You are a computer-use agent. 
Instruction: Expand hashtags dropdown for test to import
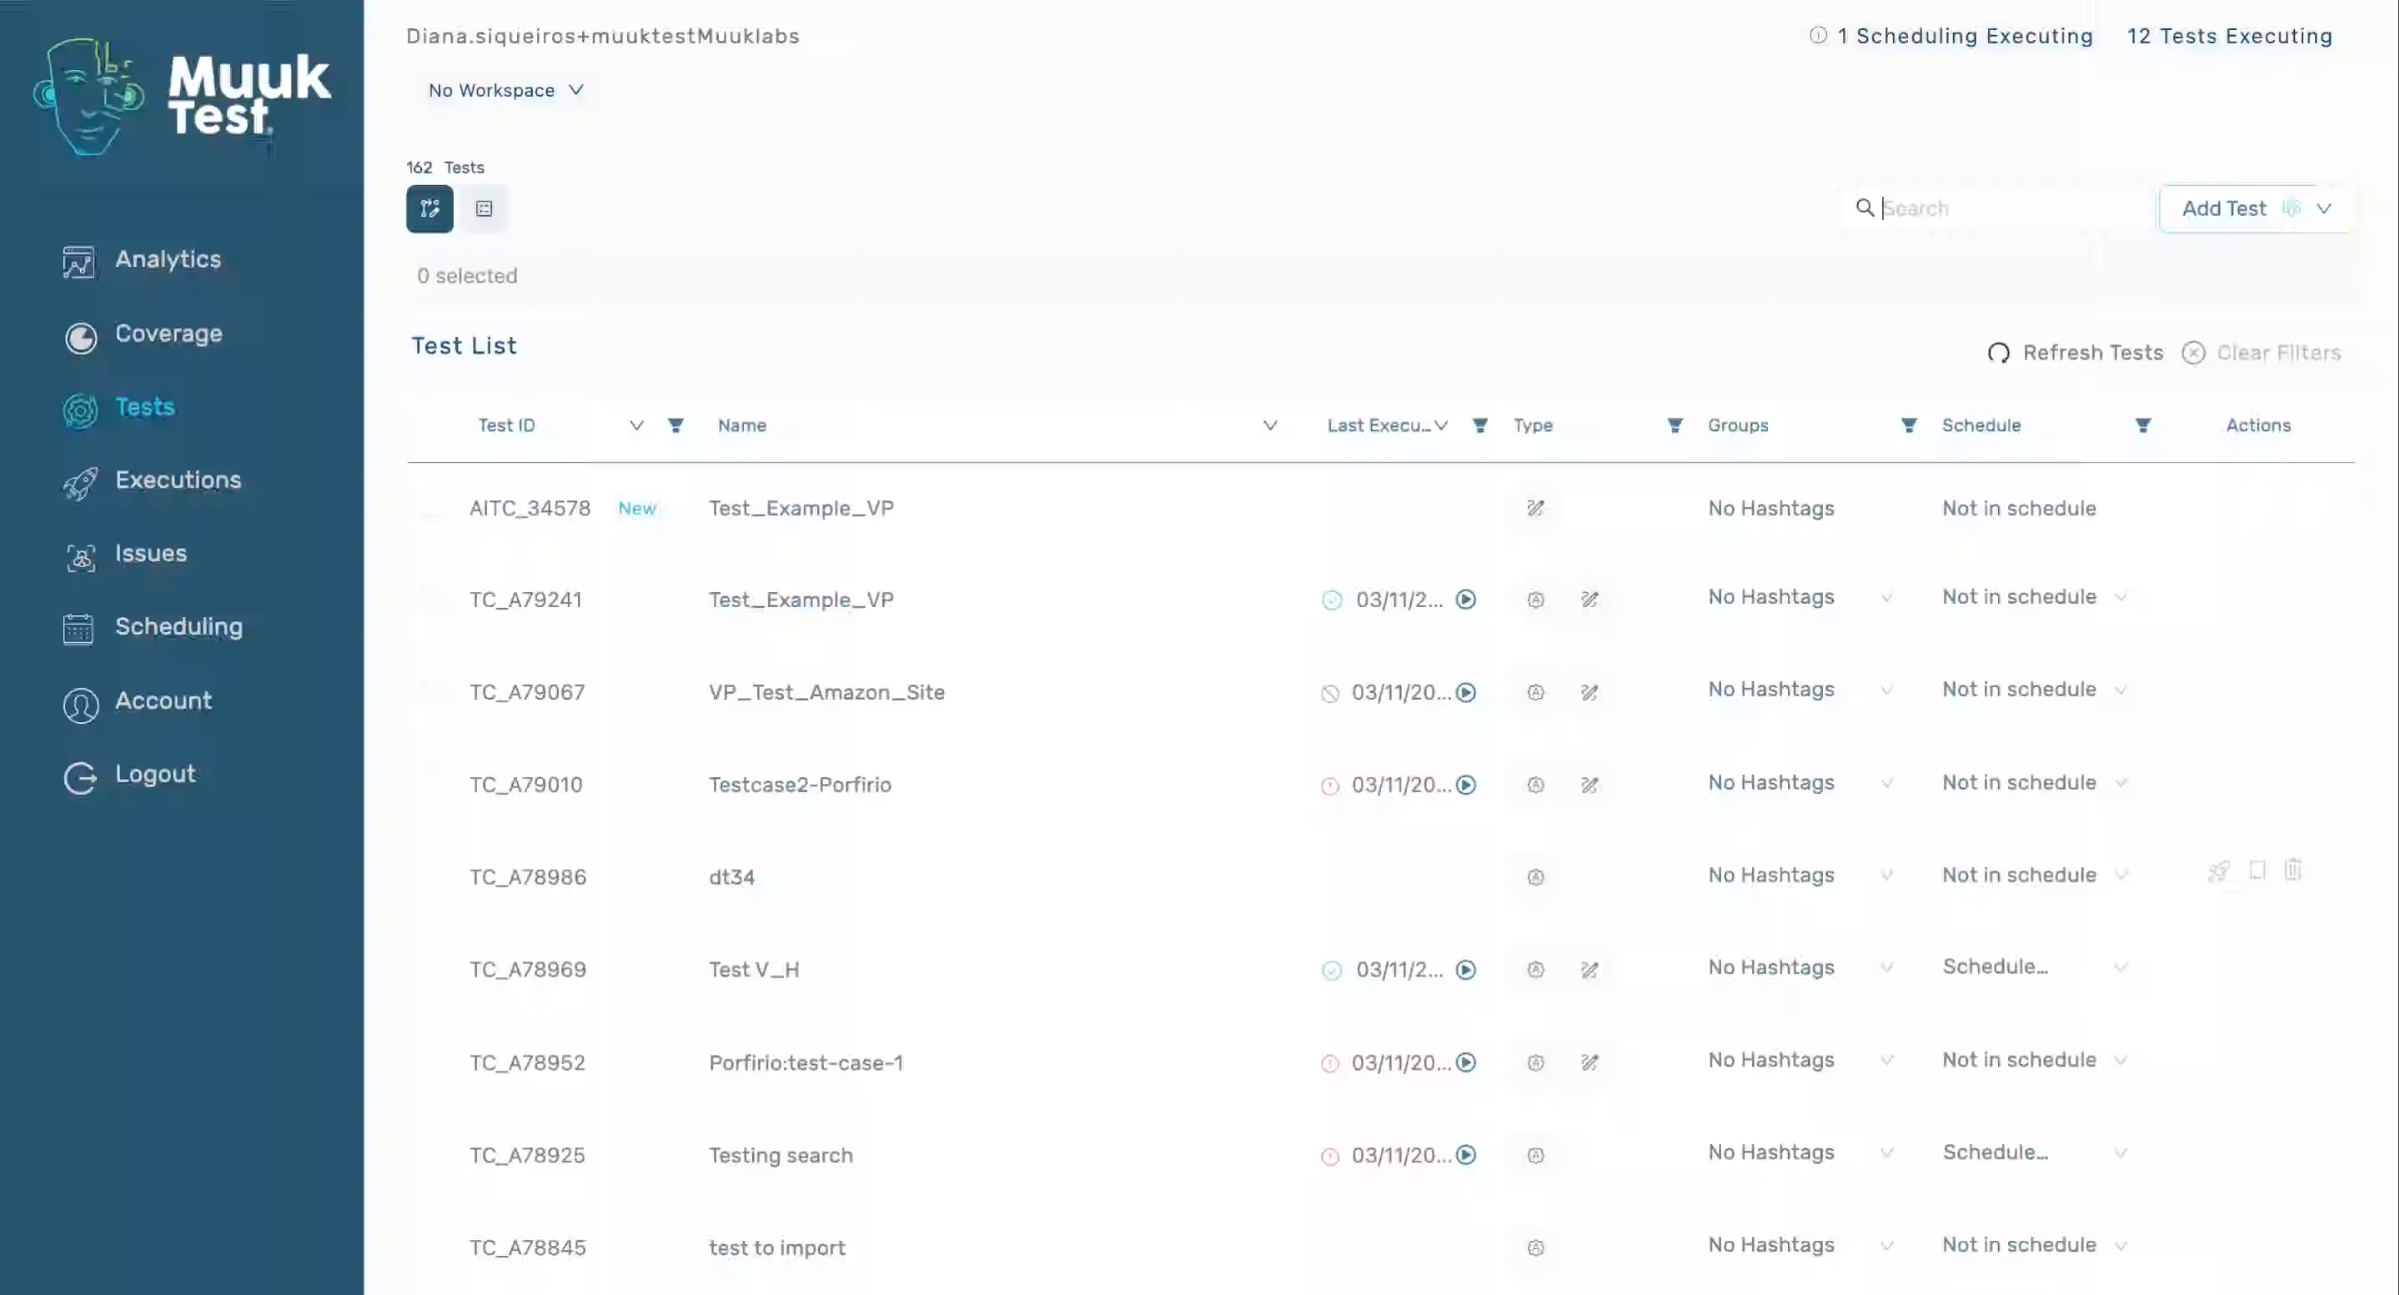pyautogui.click(x=1887, y=1246)
